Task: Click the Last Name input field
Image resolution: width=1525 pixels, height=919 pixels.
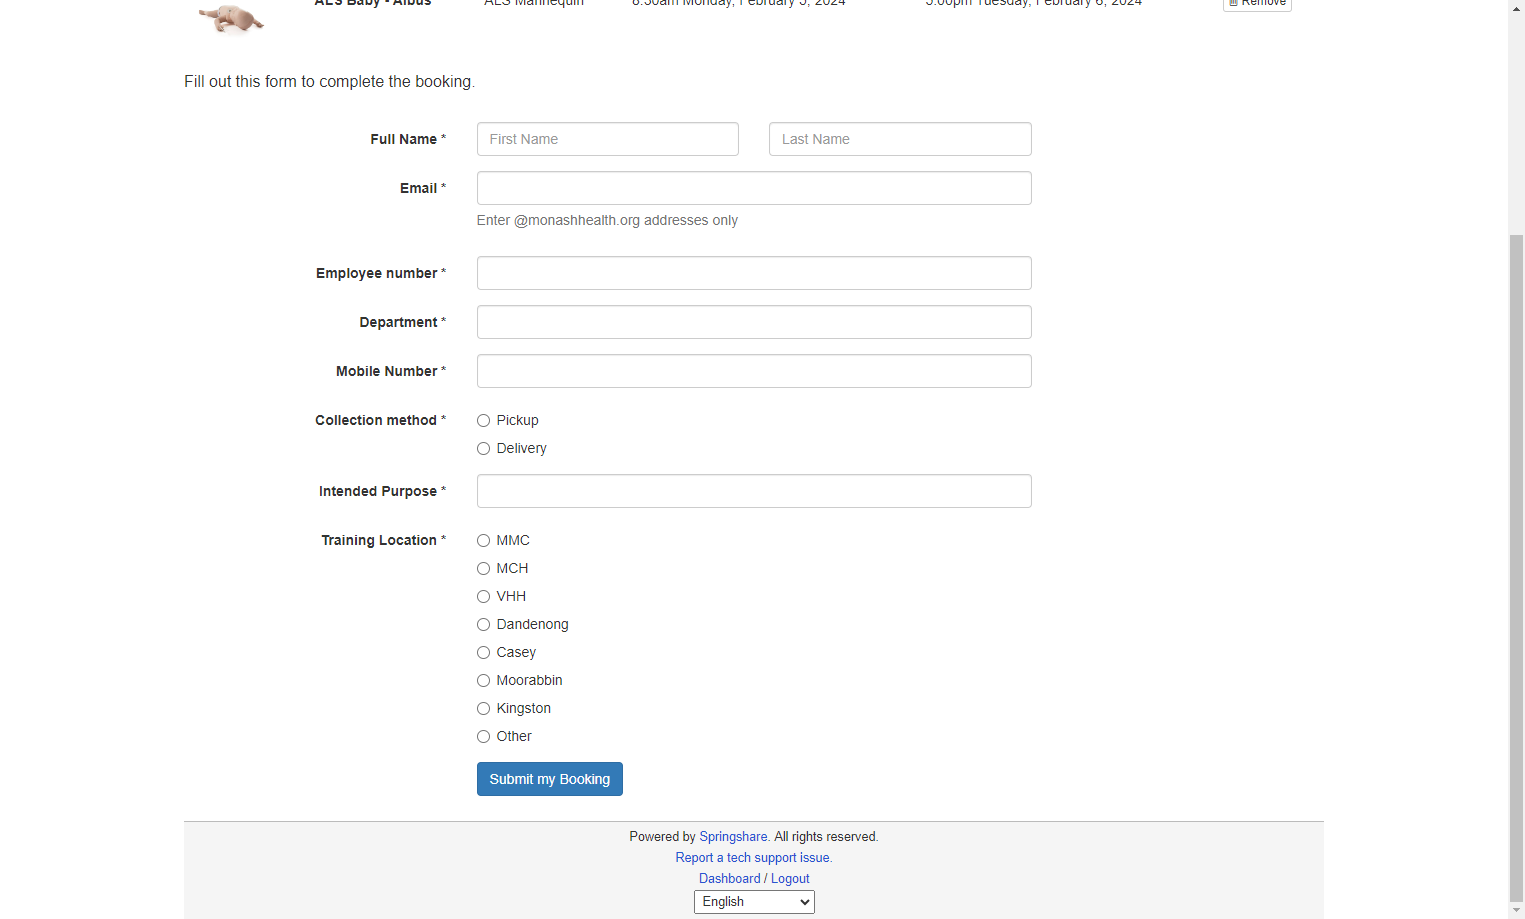Action: [x=900, y=139]
